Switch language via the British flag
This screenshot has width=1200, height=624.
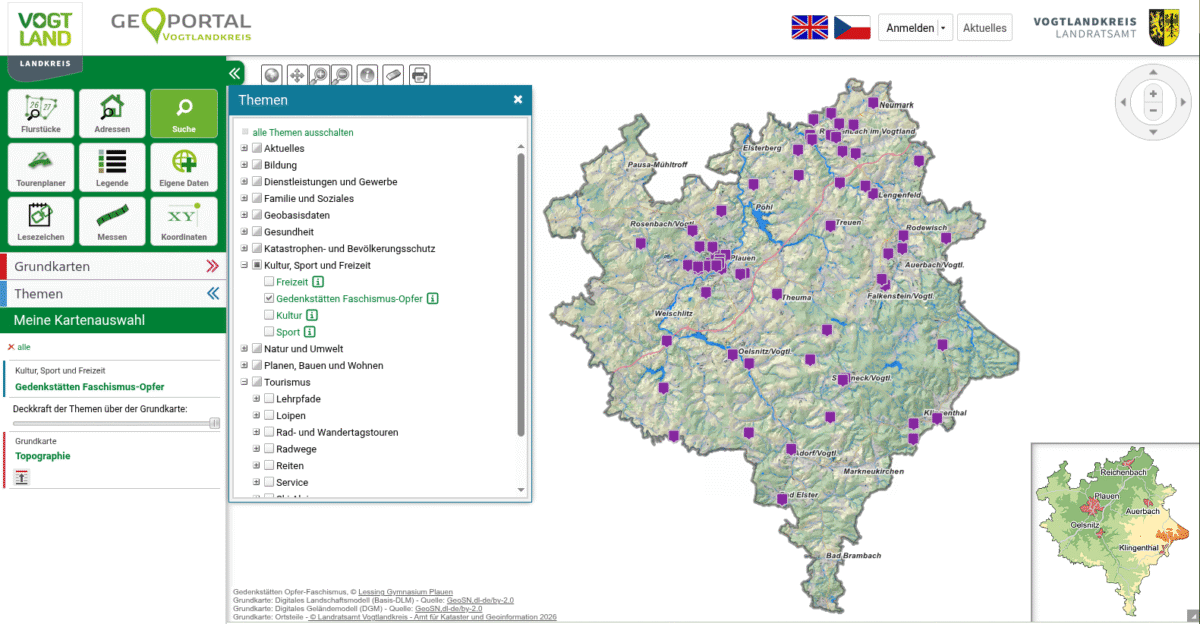pyautogui.click(x=809, y=27)
